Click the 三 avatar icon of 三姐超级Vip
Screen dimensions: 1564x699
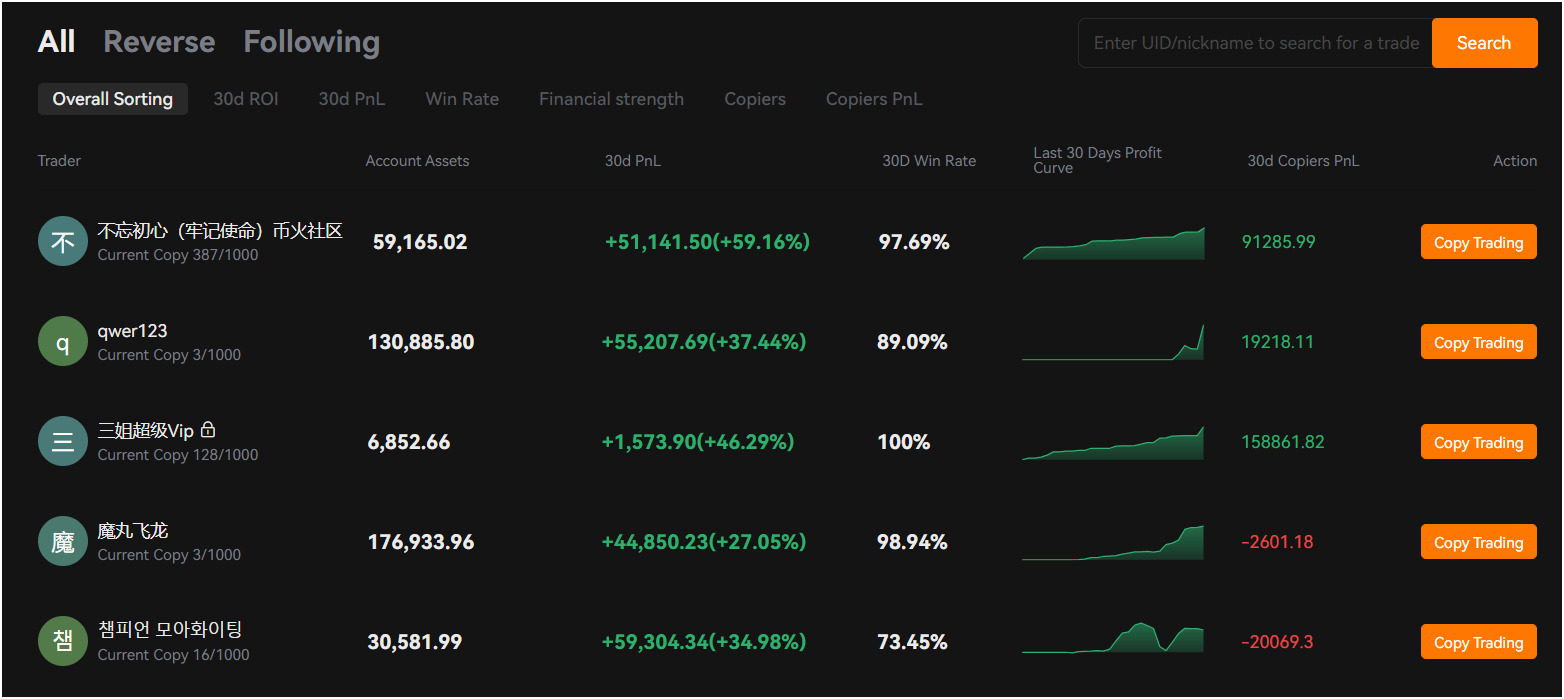(x=63, y=442)
